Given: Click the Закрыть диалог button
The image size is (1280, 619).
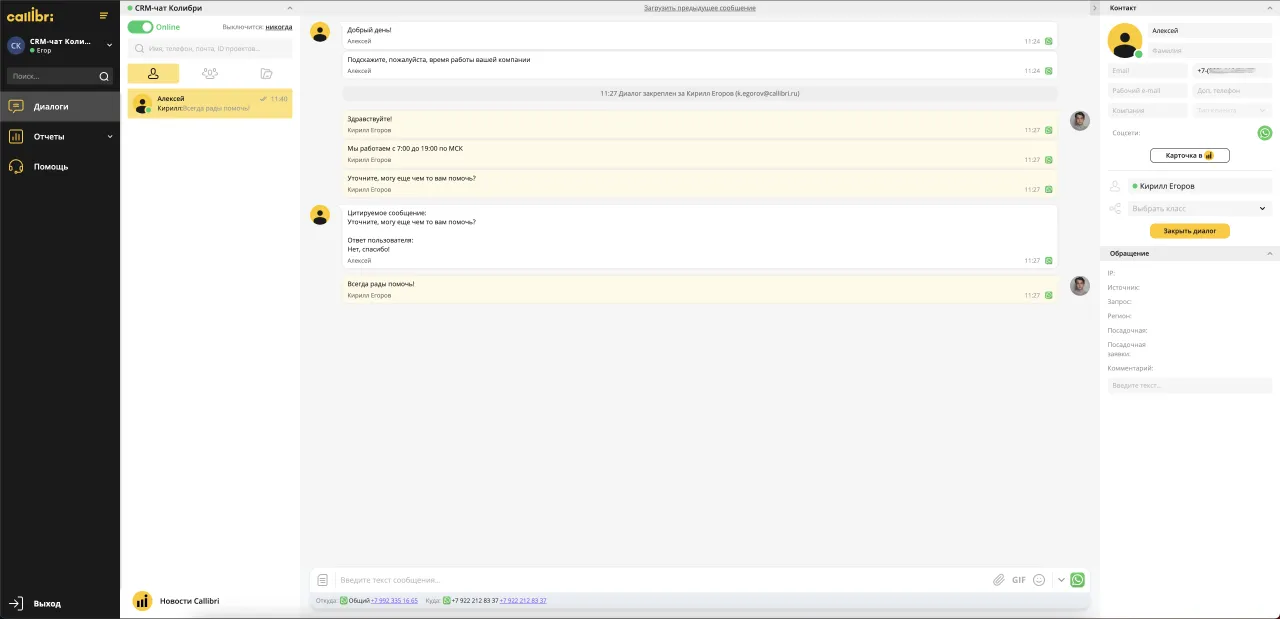Looking at the screenshot, I should pos(1189,231).
